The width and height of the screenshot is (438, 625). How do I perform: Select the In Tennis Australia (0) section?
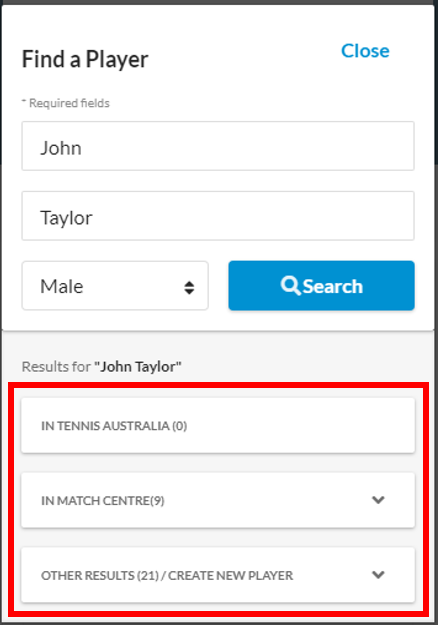click(x=218, y=426)
